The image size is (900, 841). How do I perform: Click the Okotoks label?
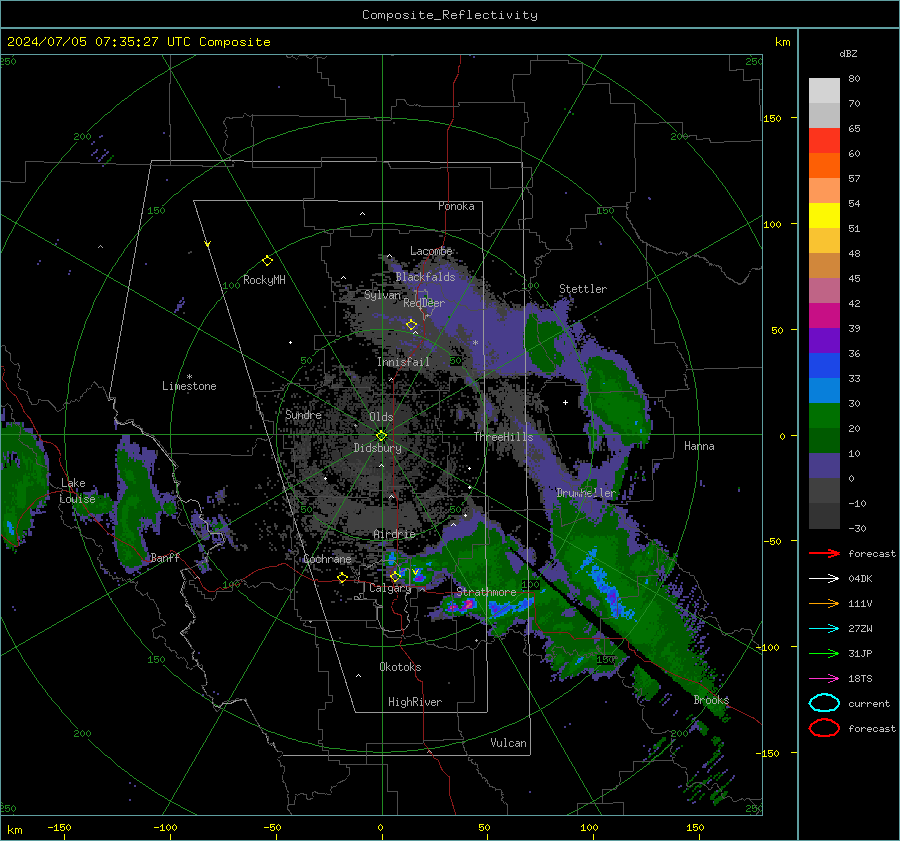400,667
